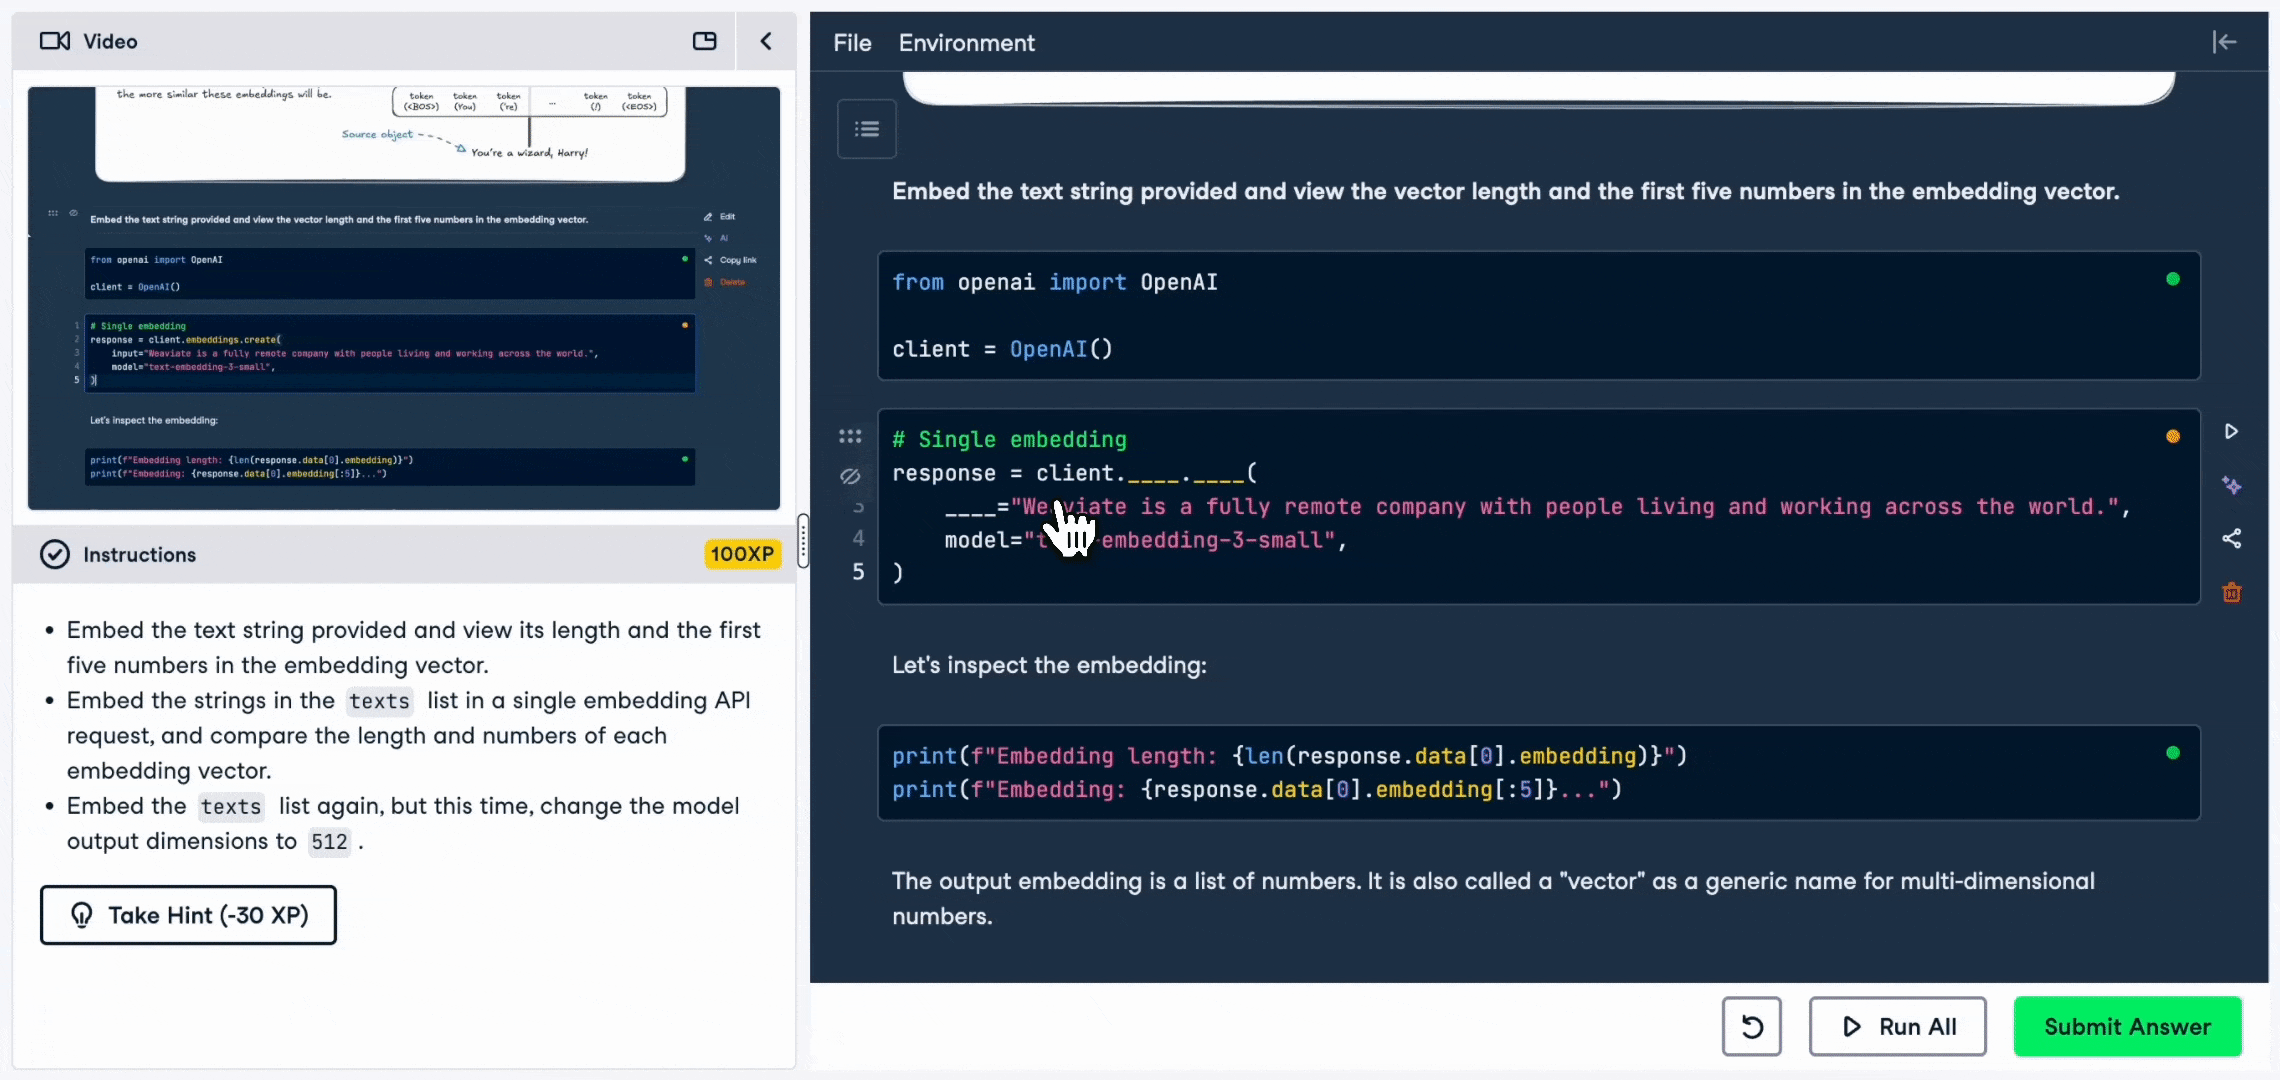Viewport: 2280px width, 1080px height.
Task: Collapse the Video panel with back chevron
Action: click(766, 41)
